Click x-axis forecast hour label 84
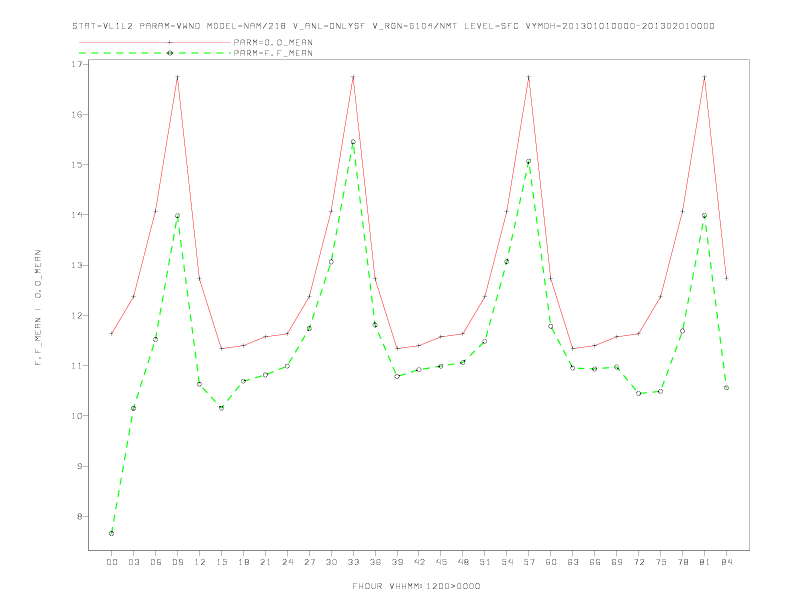 (726, 562)
